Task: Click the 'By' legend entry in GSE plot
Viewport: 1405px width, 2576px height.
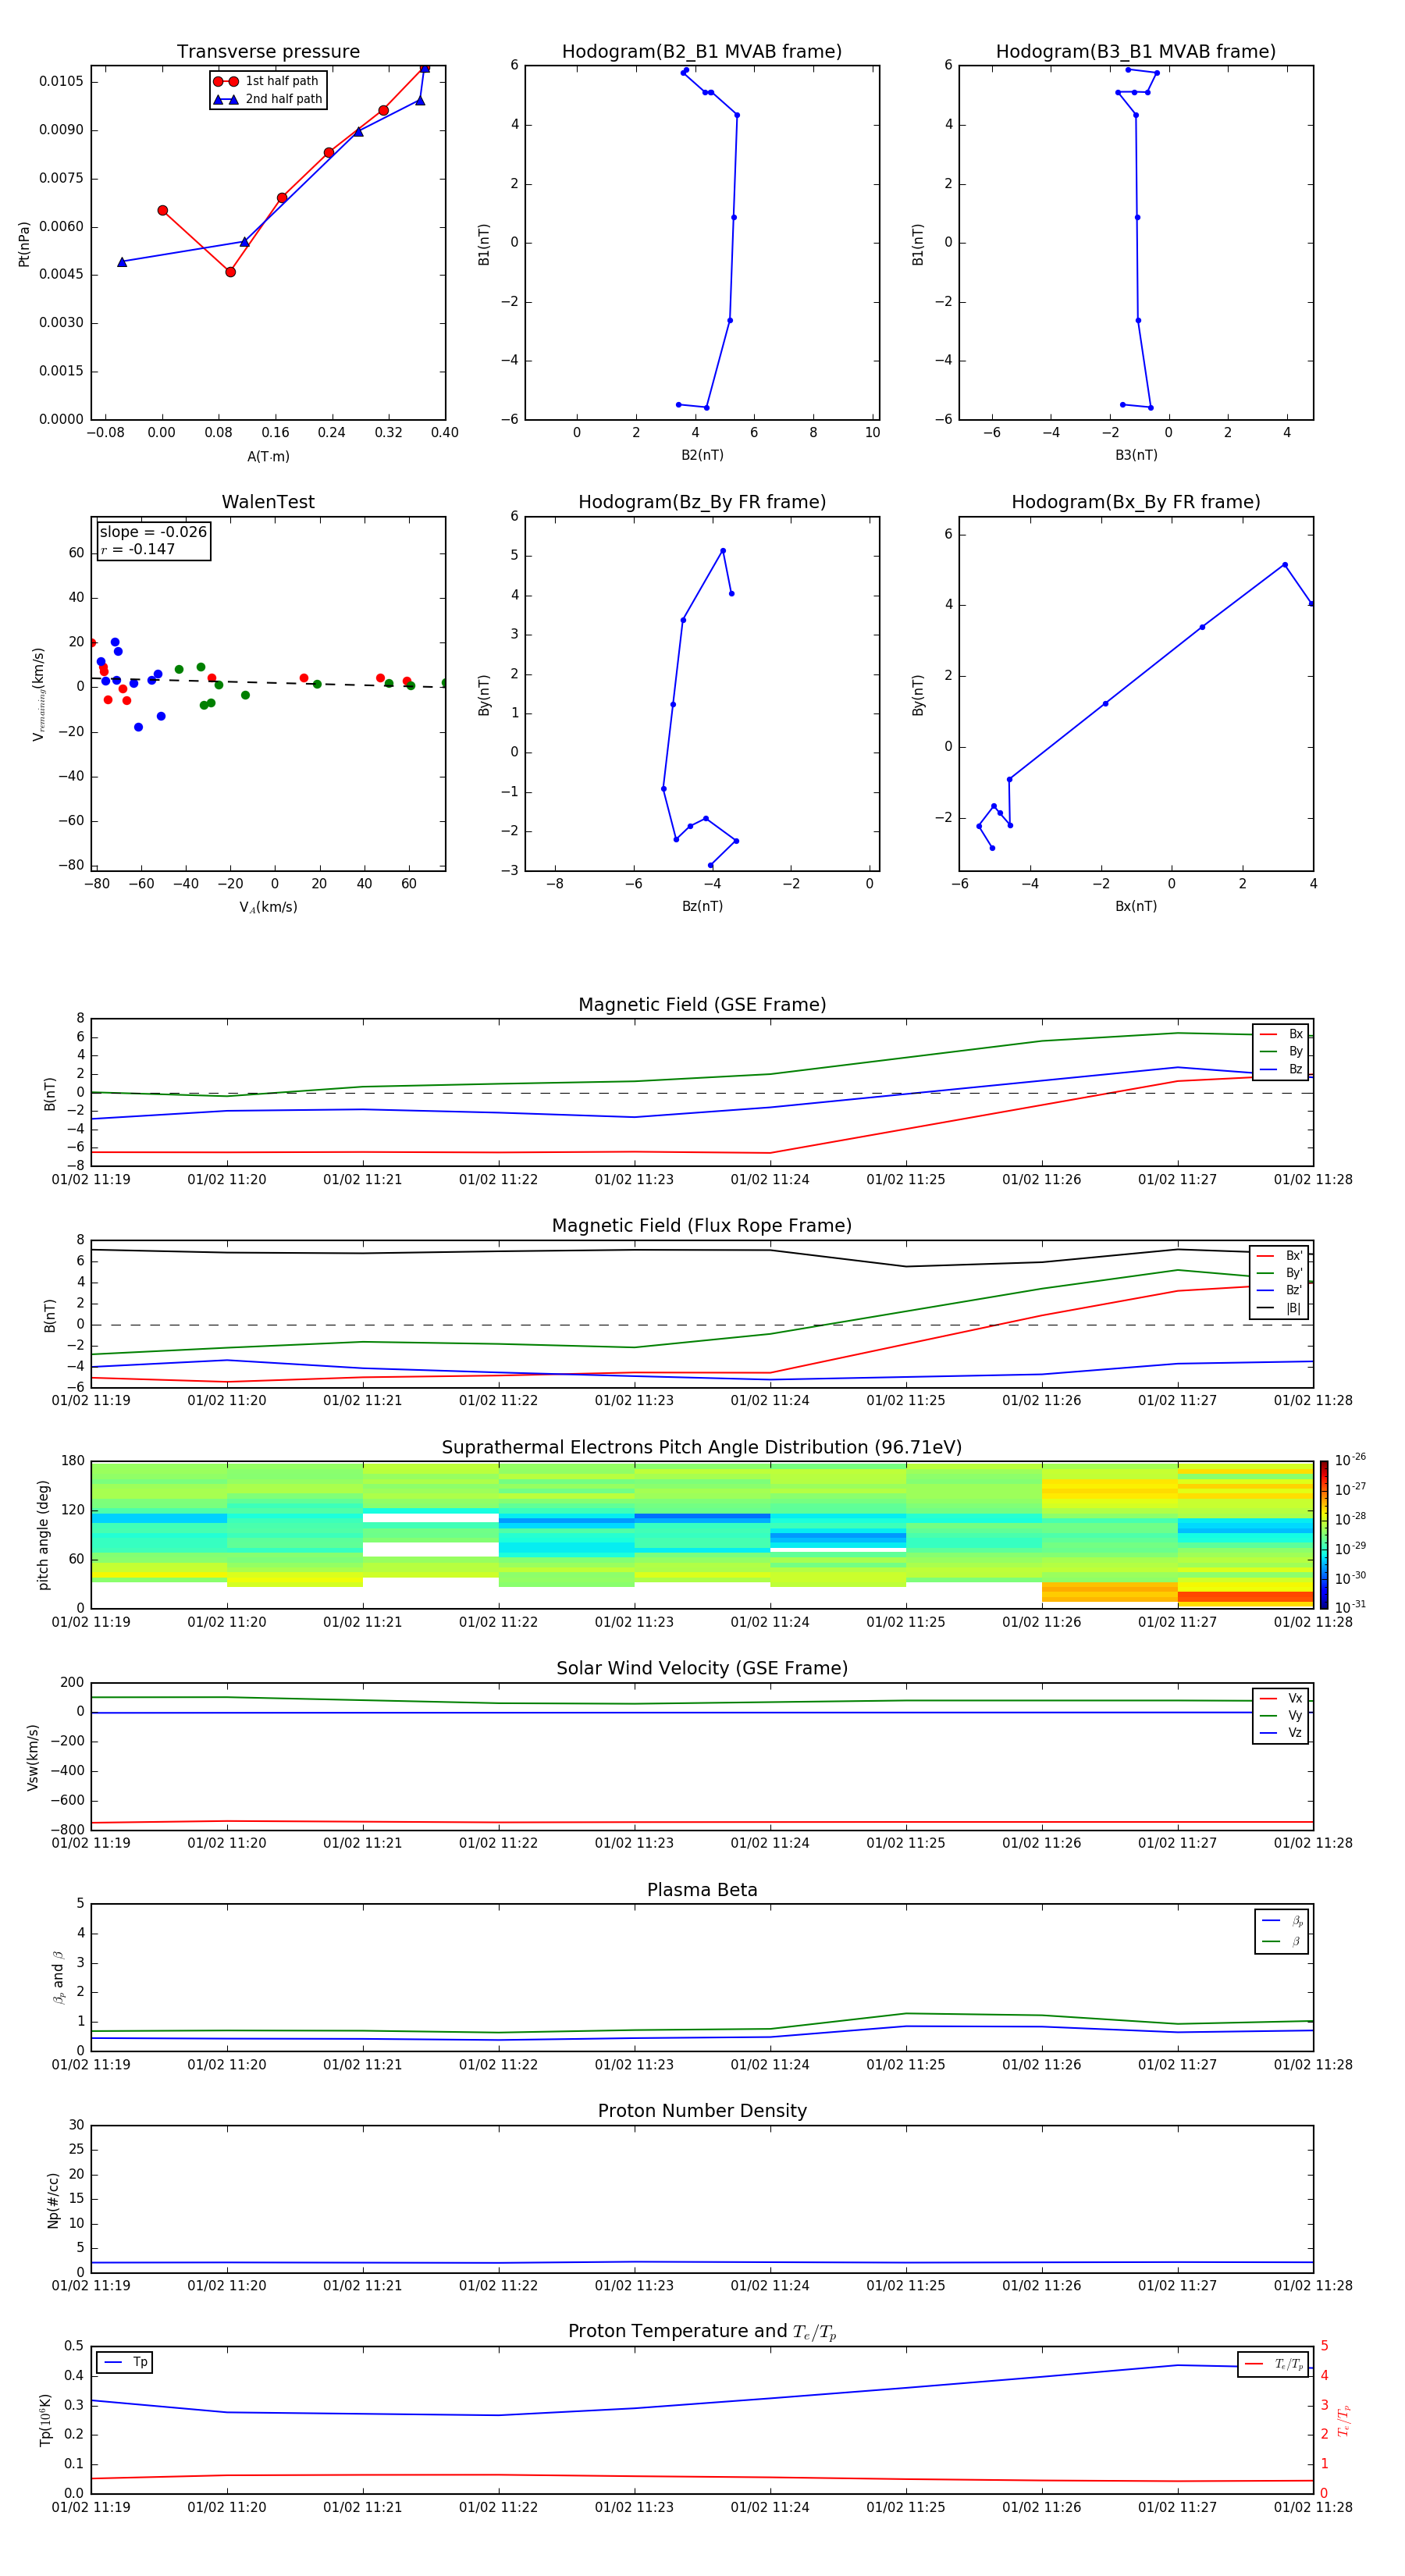Action: (1281, 1051)
